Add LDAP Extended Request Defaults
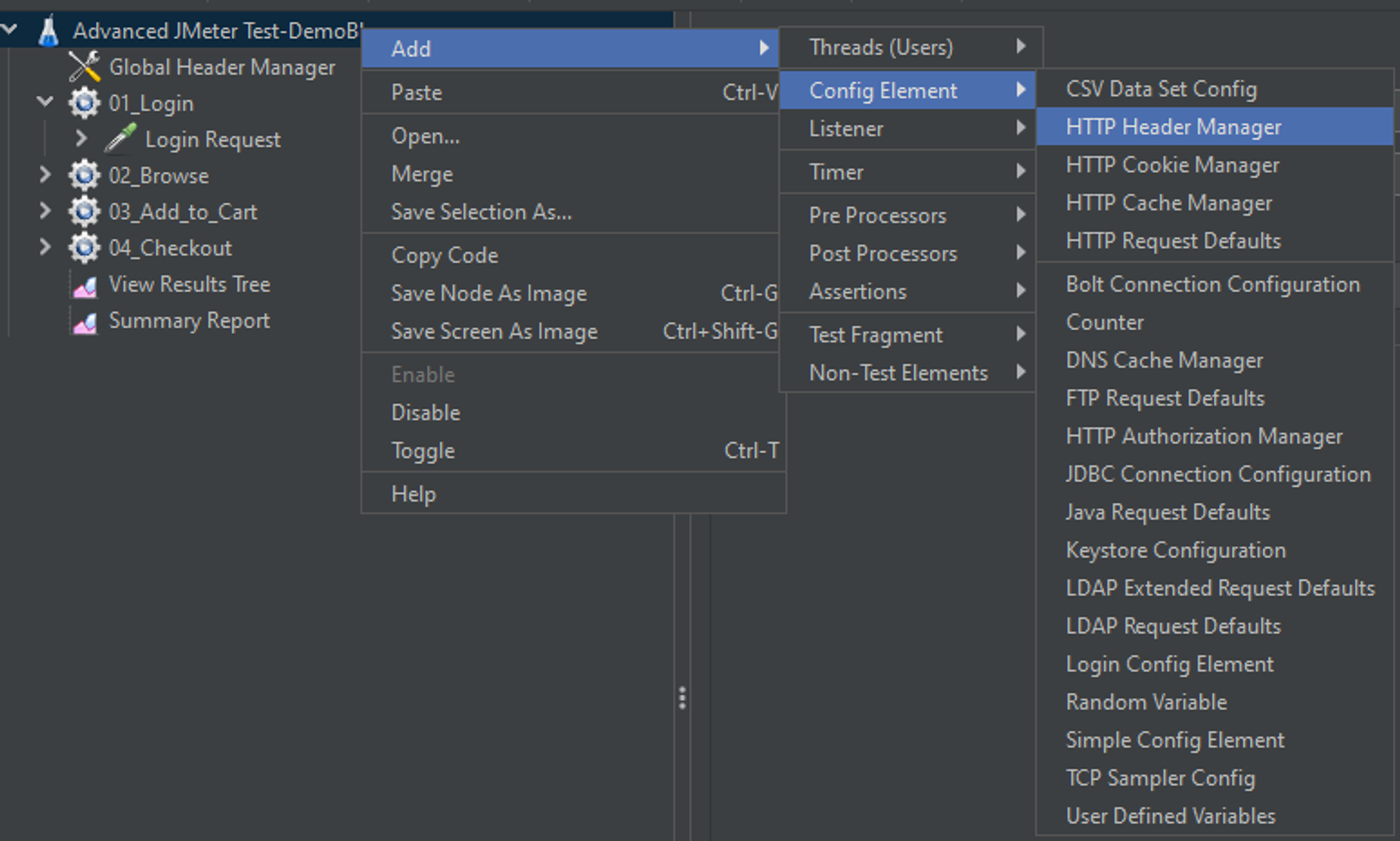The image size is (1400, 841). pyautogui.click(x=1215, y=589)
